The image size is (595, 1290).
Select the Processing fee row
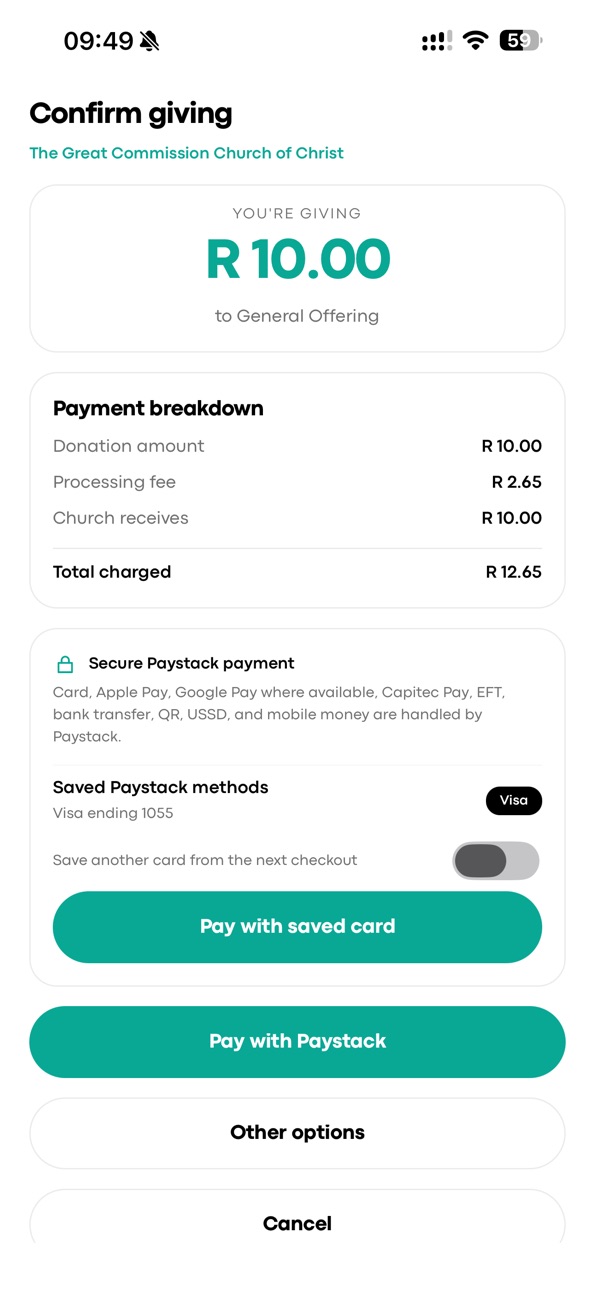click(297, 482)
